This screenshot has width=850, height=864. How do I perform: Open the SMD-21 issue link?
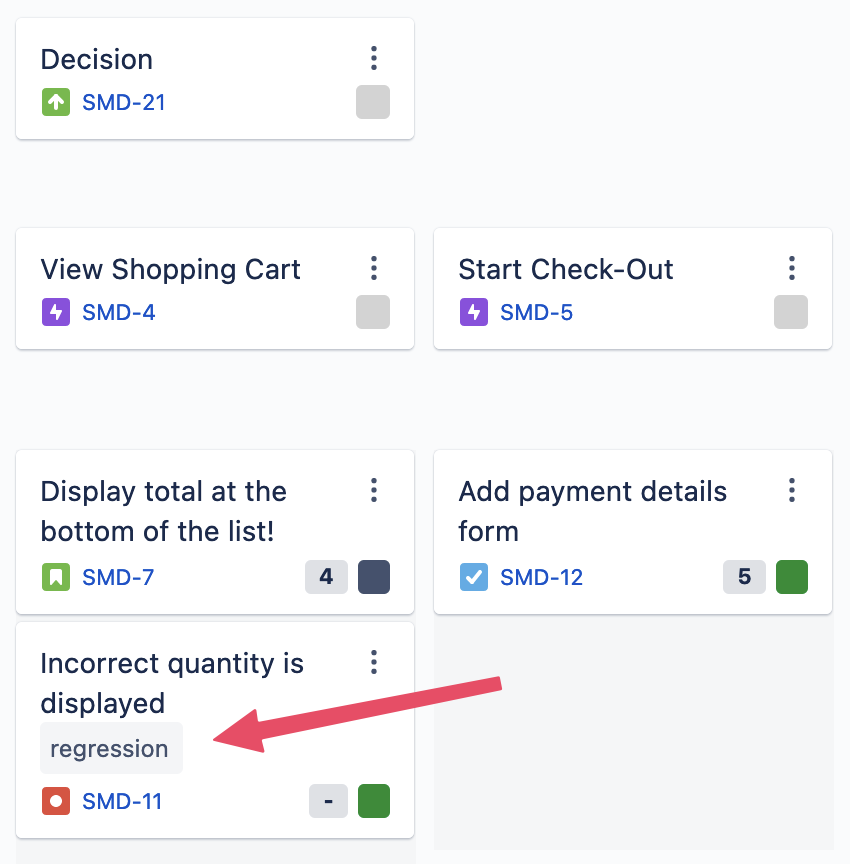click(x=123, y=102)
